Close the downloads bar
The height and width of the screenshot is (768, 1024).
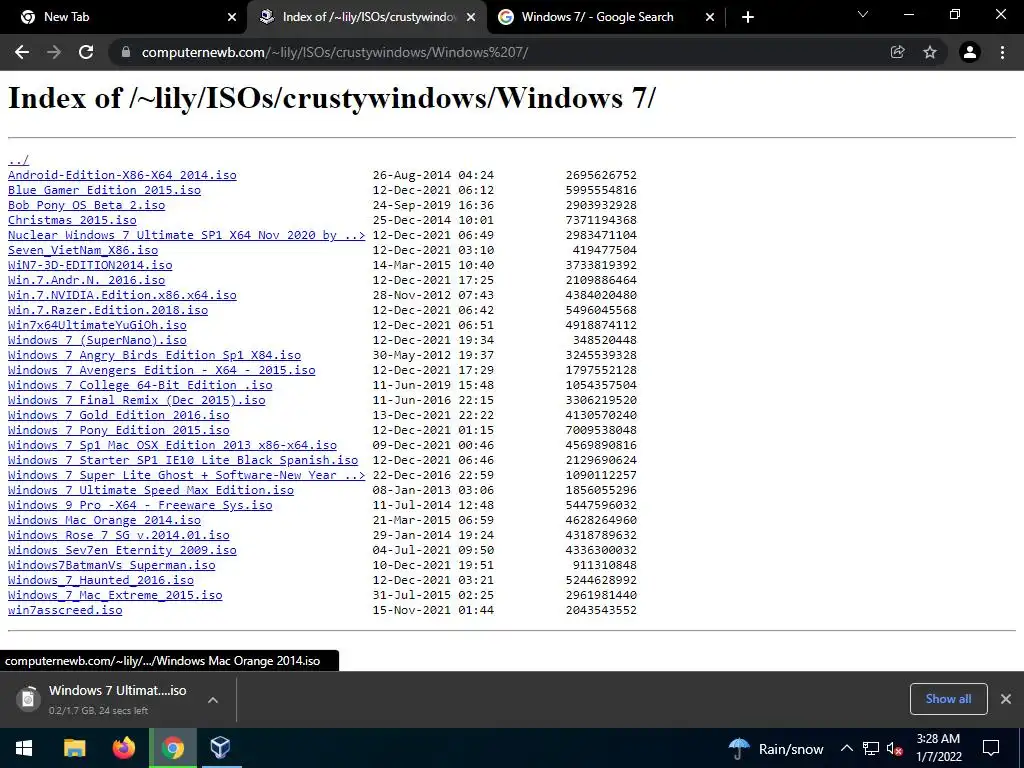tap(1006, 699)
